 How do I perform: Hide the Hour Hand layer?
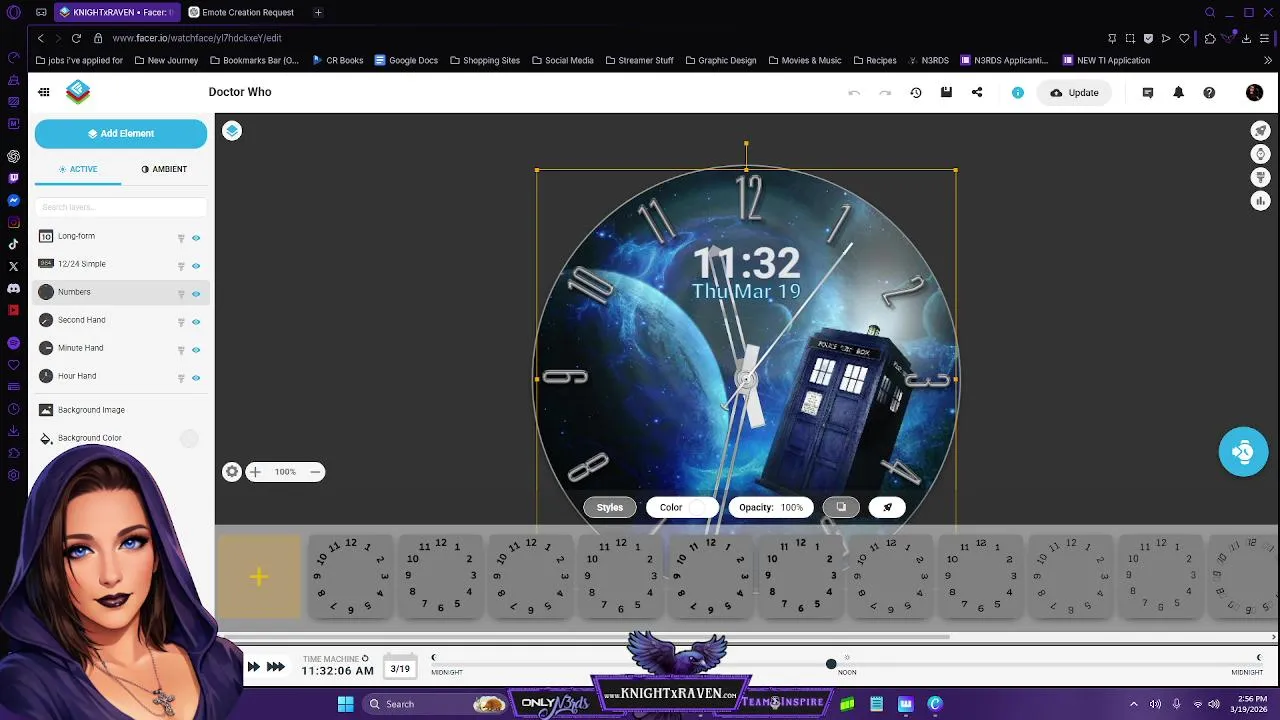pos(196,378)
